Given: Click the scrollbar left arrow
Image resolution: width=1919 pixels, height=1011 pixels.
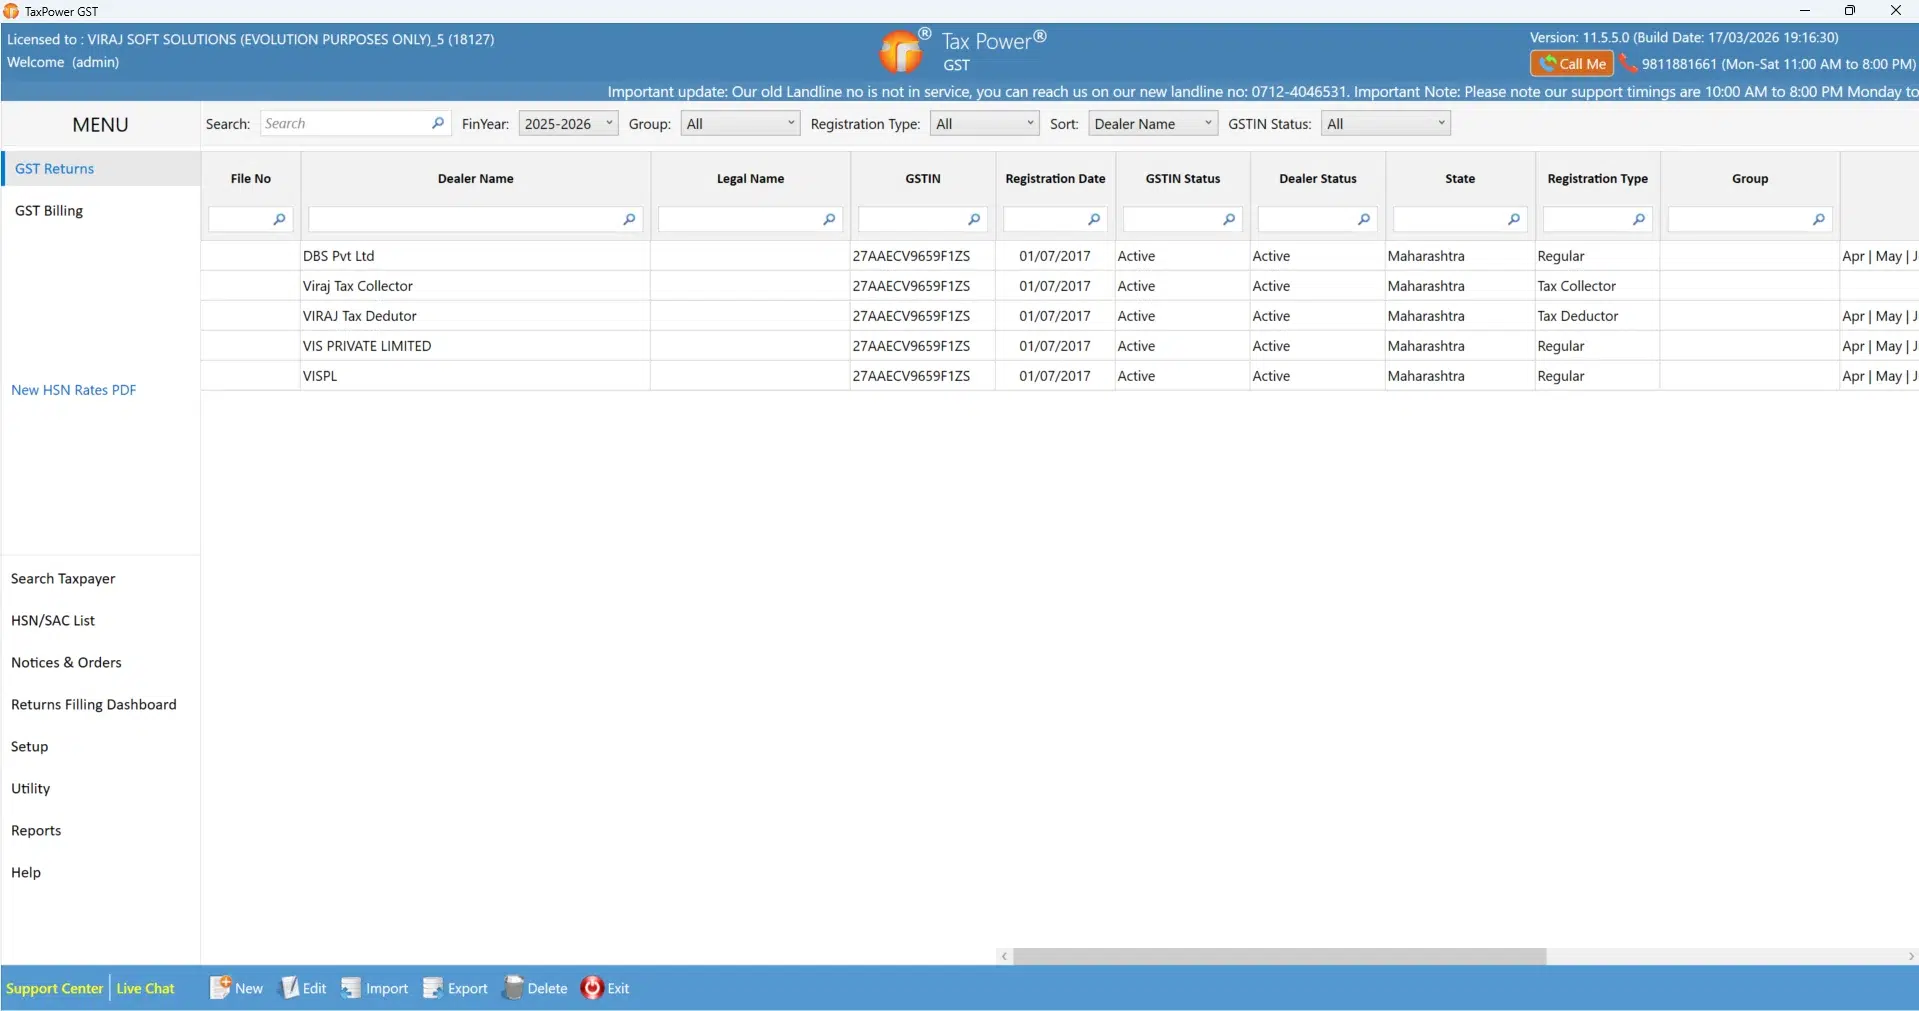Looking at the screenshot, I should (x=1004, y=957).
